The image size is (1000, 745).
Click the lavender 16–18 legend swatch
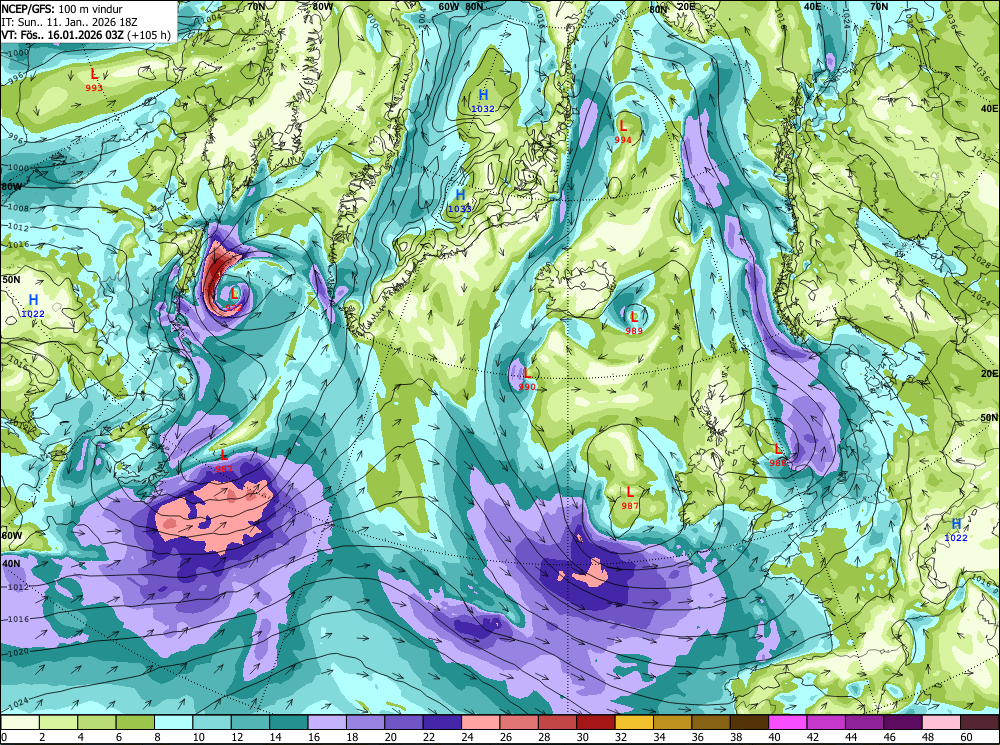tap(327, 722)
